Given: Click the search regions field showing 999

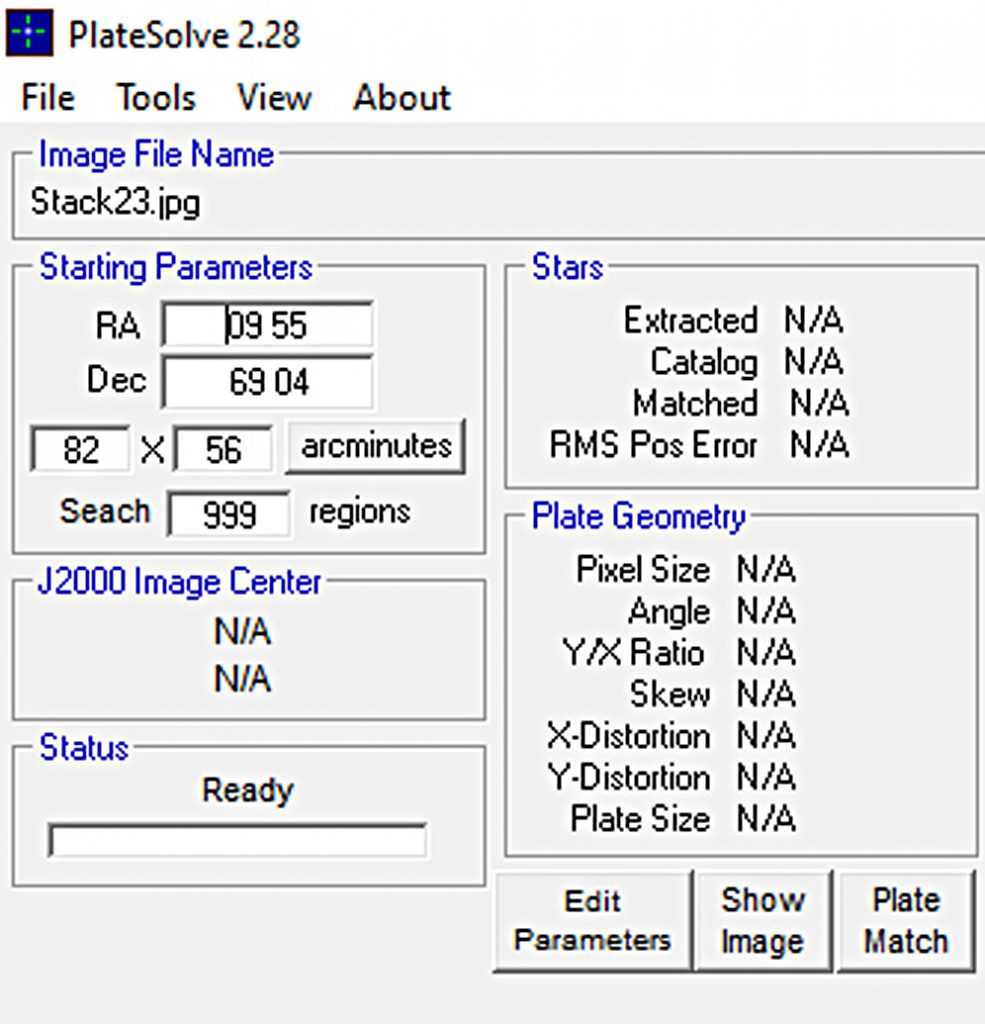Looking at the screenshot, I should pos(229,514).
